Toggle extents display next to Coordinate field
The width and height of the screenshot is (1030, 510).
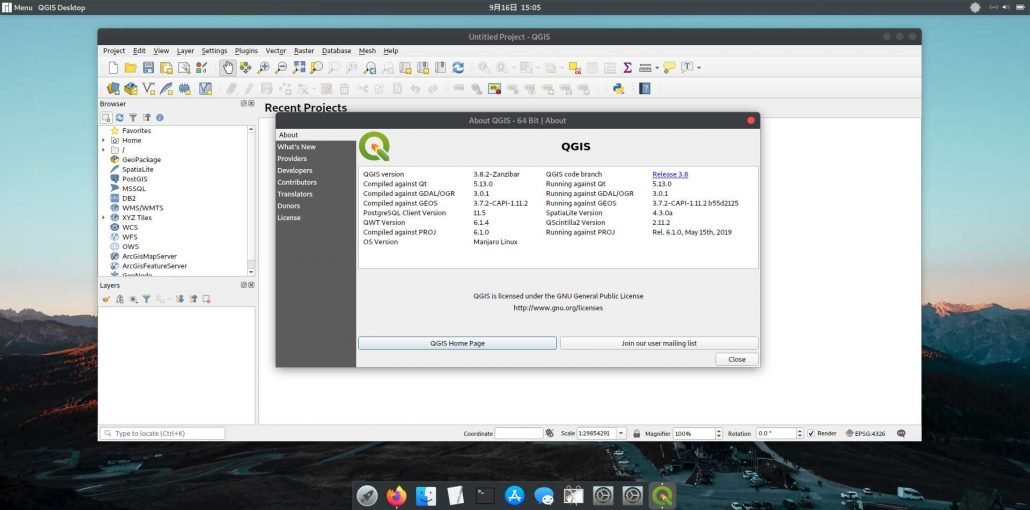[550, 434]
